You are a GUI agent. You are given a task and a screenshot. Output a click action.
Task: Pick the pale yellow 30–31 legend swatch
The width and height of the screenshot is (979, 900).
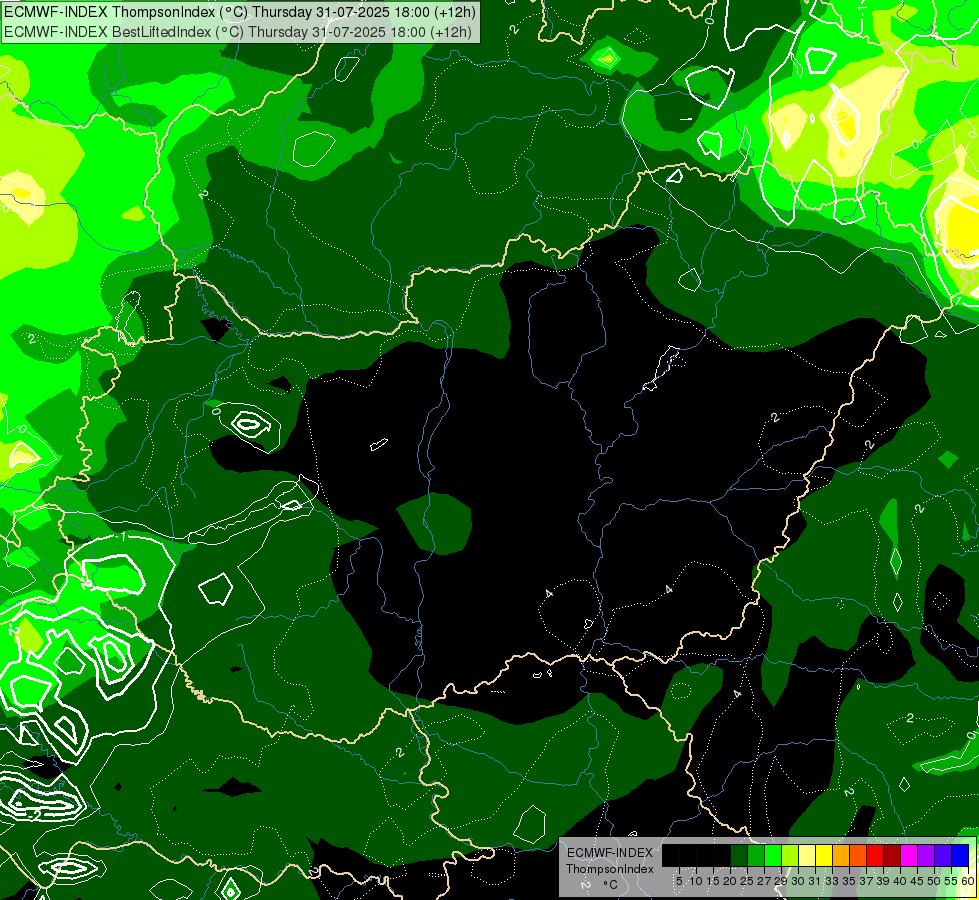pyautogui.click(x=807, y=855)
